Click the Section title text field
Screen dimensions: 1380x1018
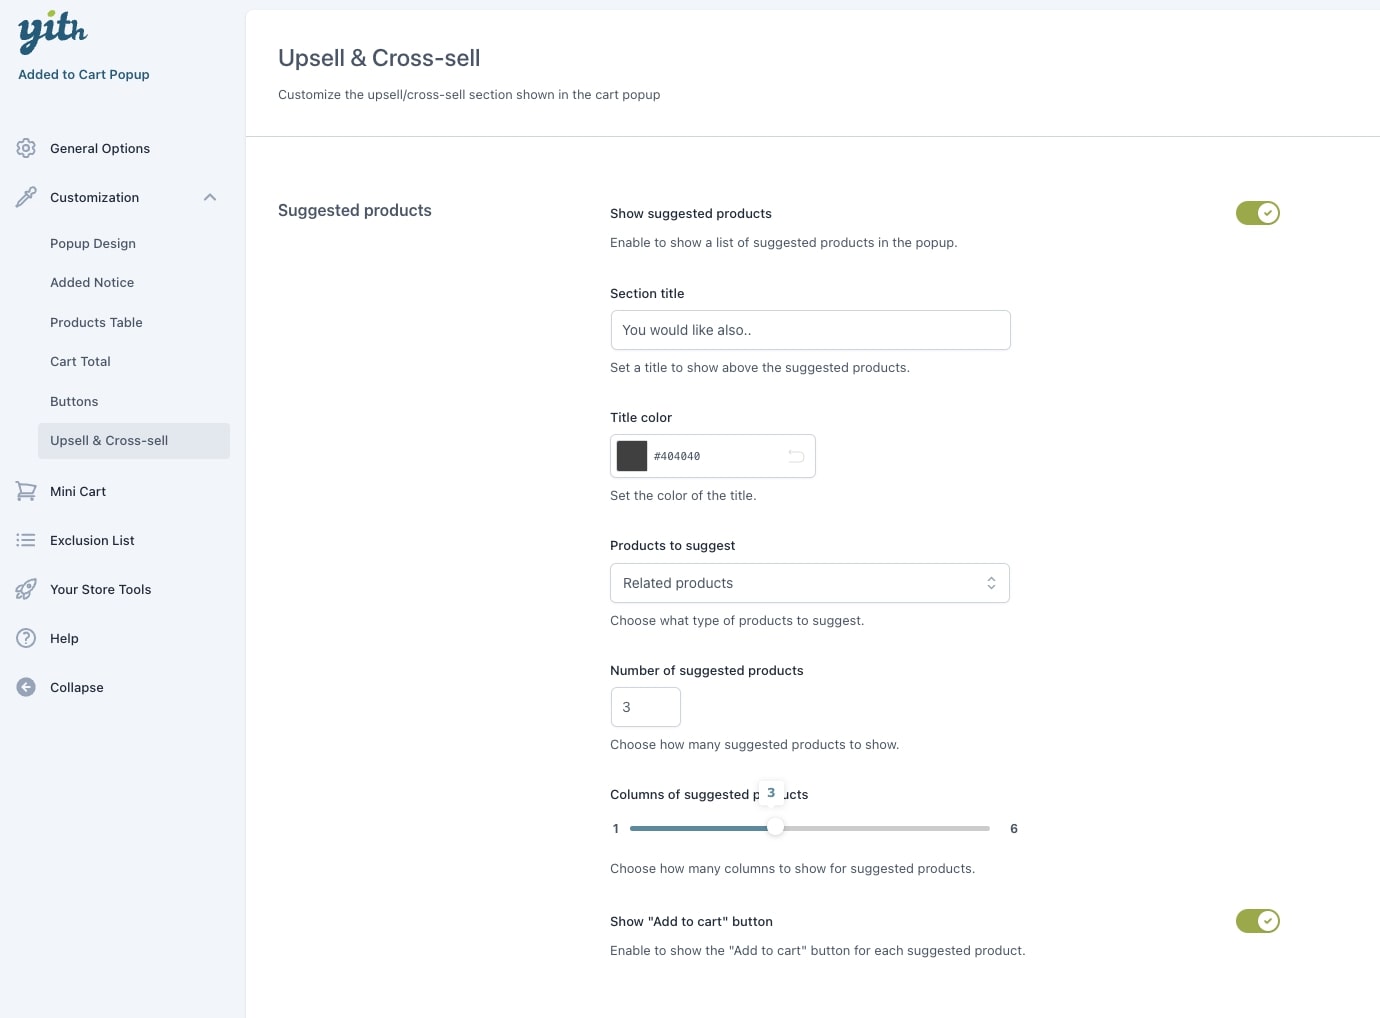tap(810, 330)
